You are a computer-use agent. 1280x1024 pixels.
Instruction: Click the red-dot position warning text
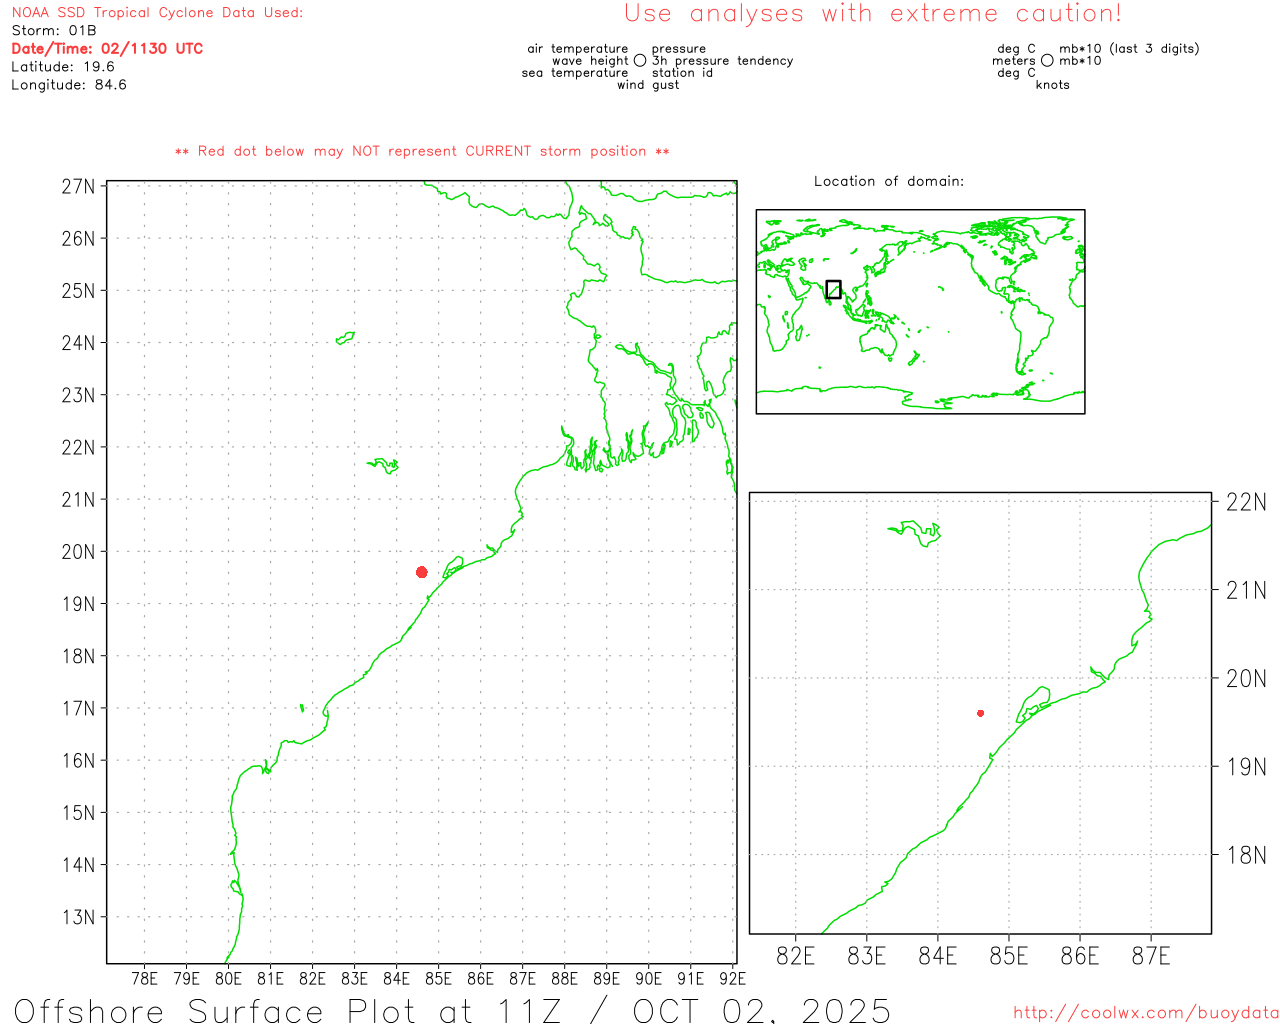(x=422, y=152)
